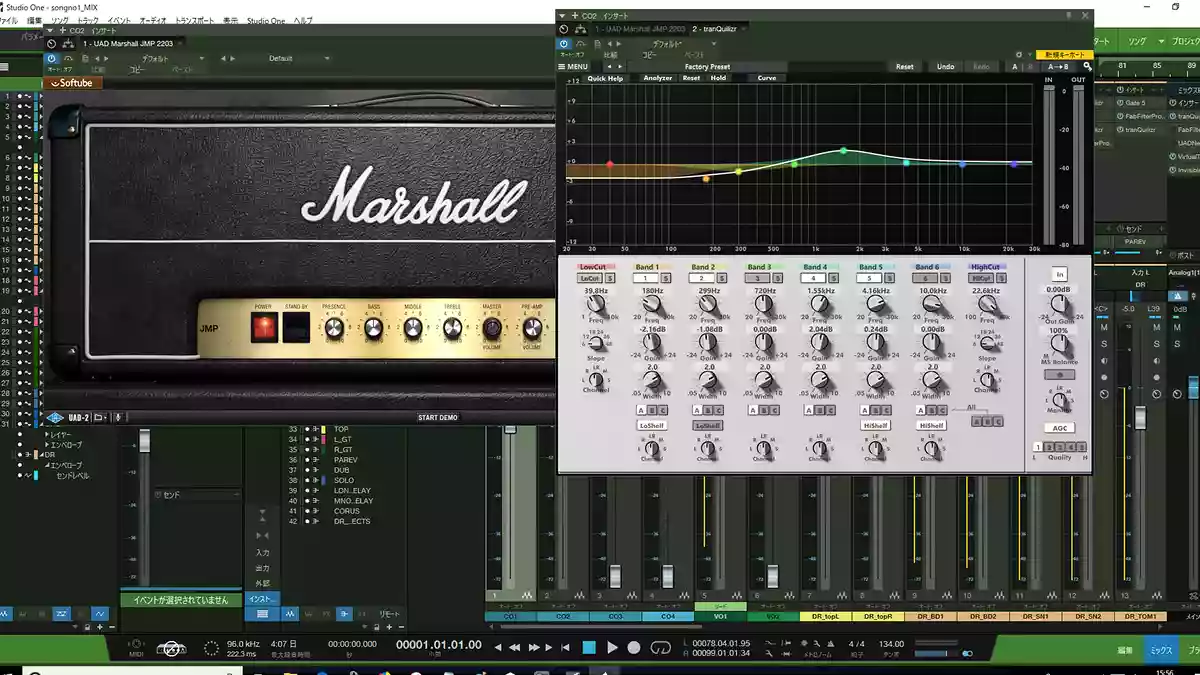Click the Quick Help button
Viewport: 1200px width, 675px height.
point(605,78)
